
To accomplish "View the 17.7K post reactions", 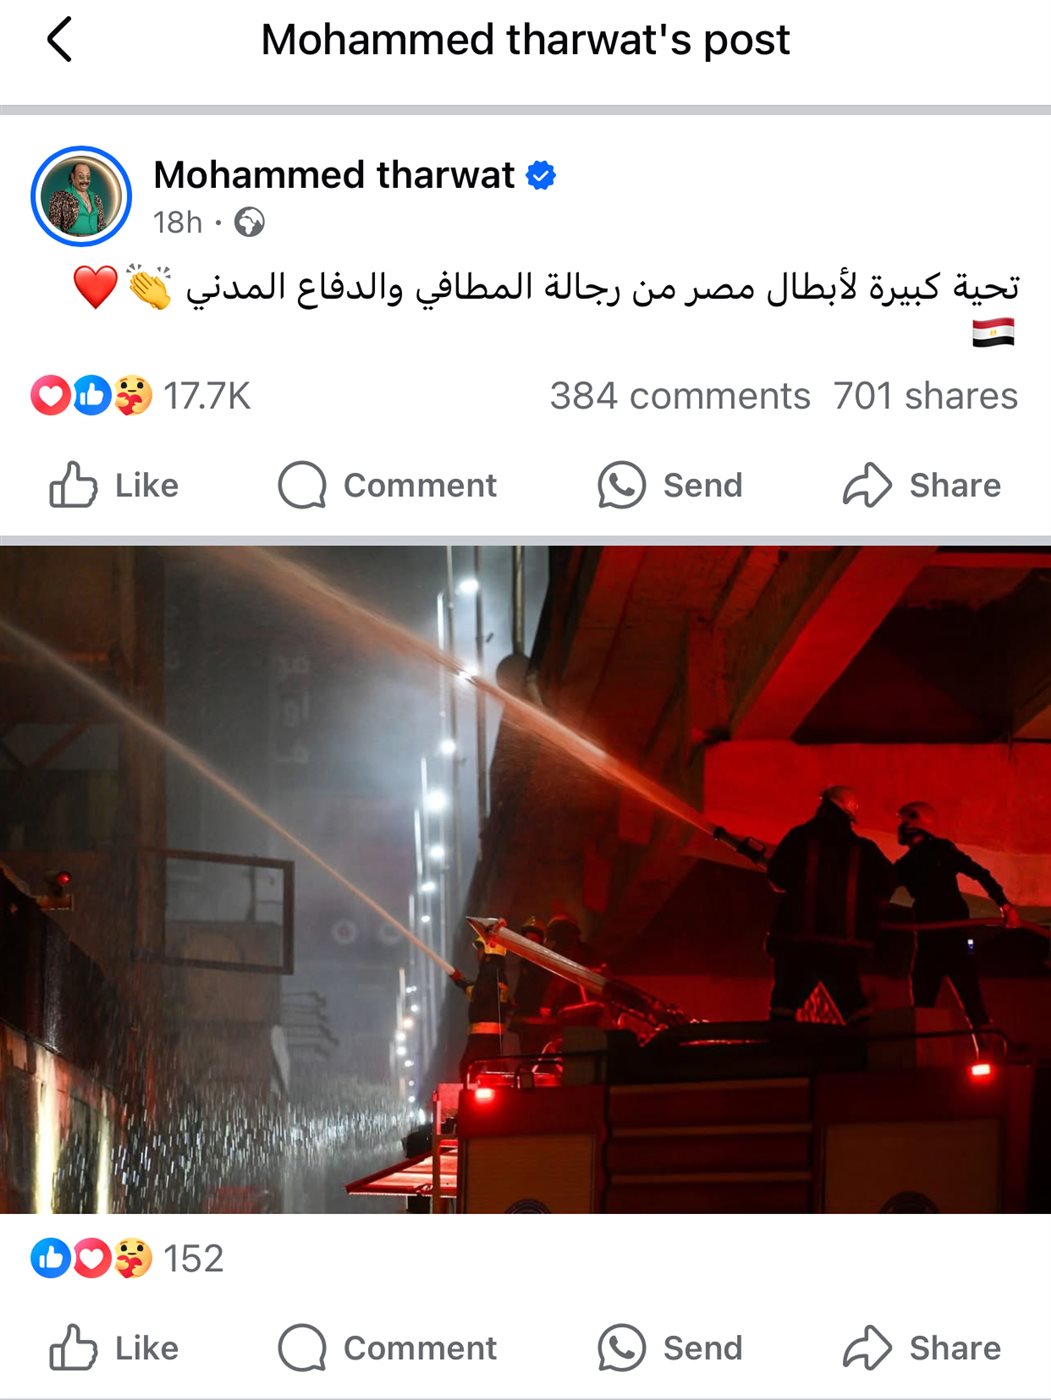I will tap(141, 396).
